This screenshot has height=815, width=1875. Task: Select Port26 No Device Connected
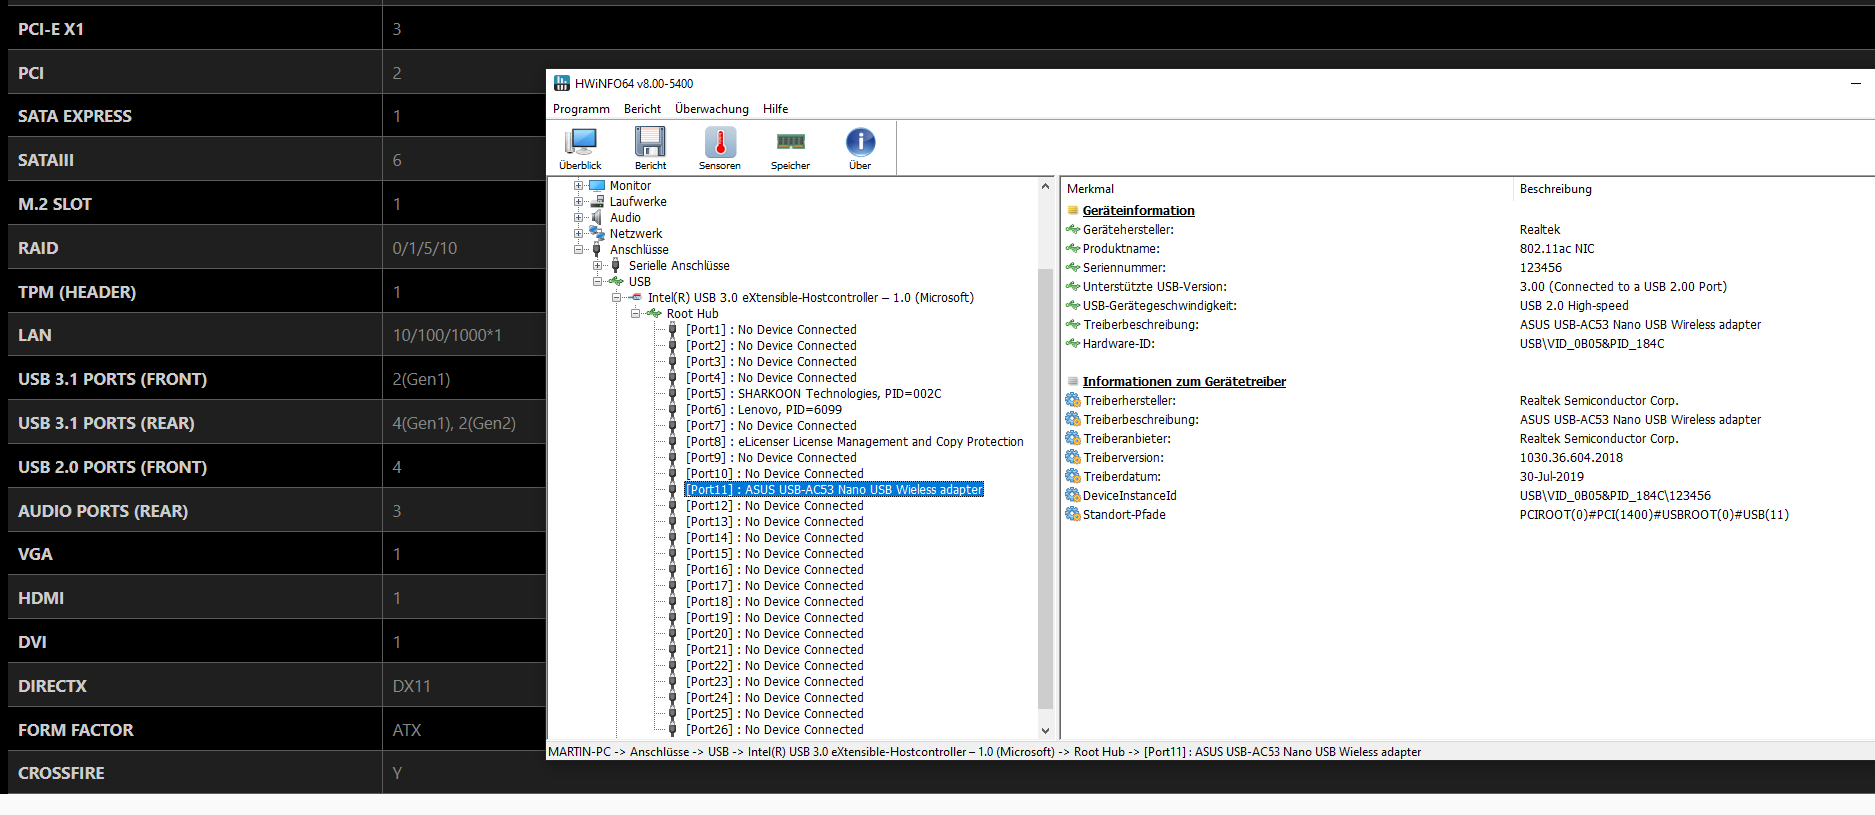coord(774,730)
